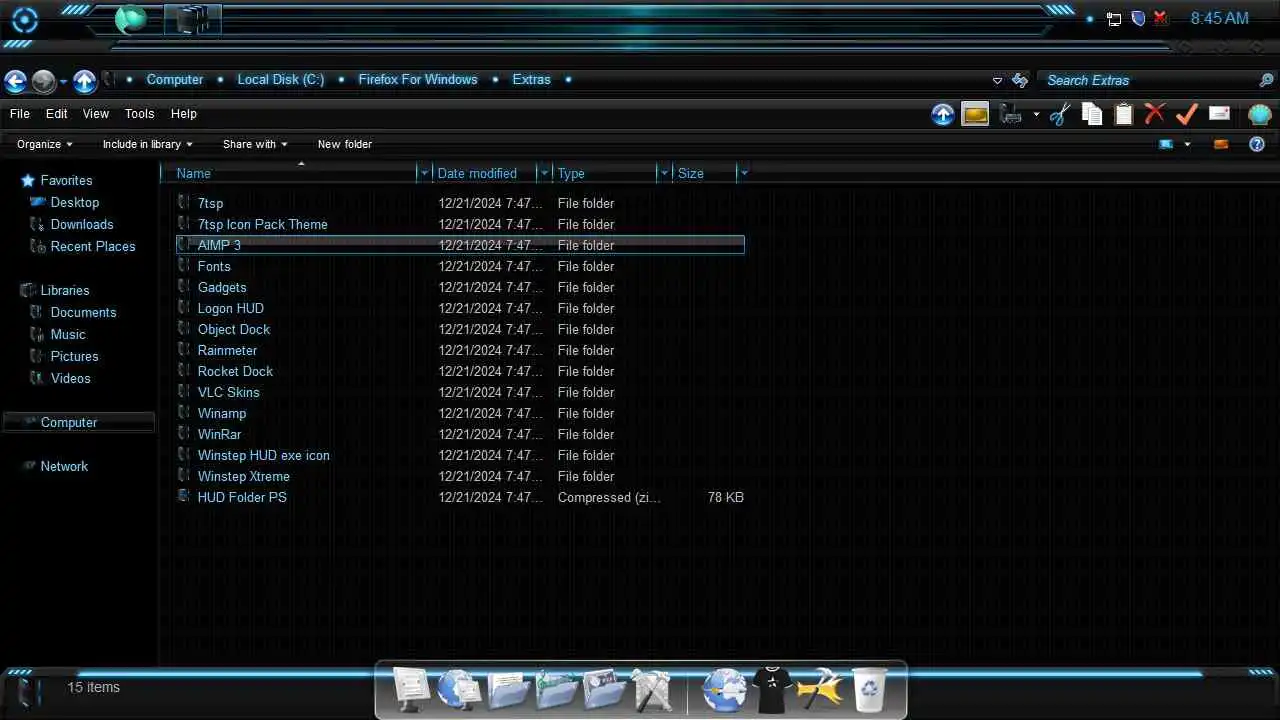Screen dimensions: 1280x720
Task: Click the Change your view icon
Action: click(1166, 144)
